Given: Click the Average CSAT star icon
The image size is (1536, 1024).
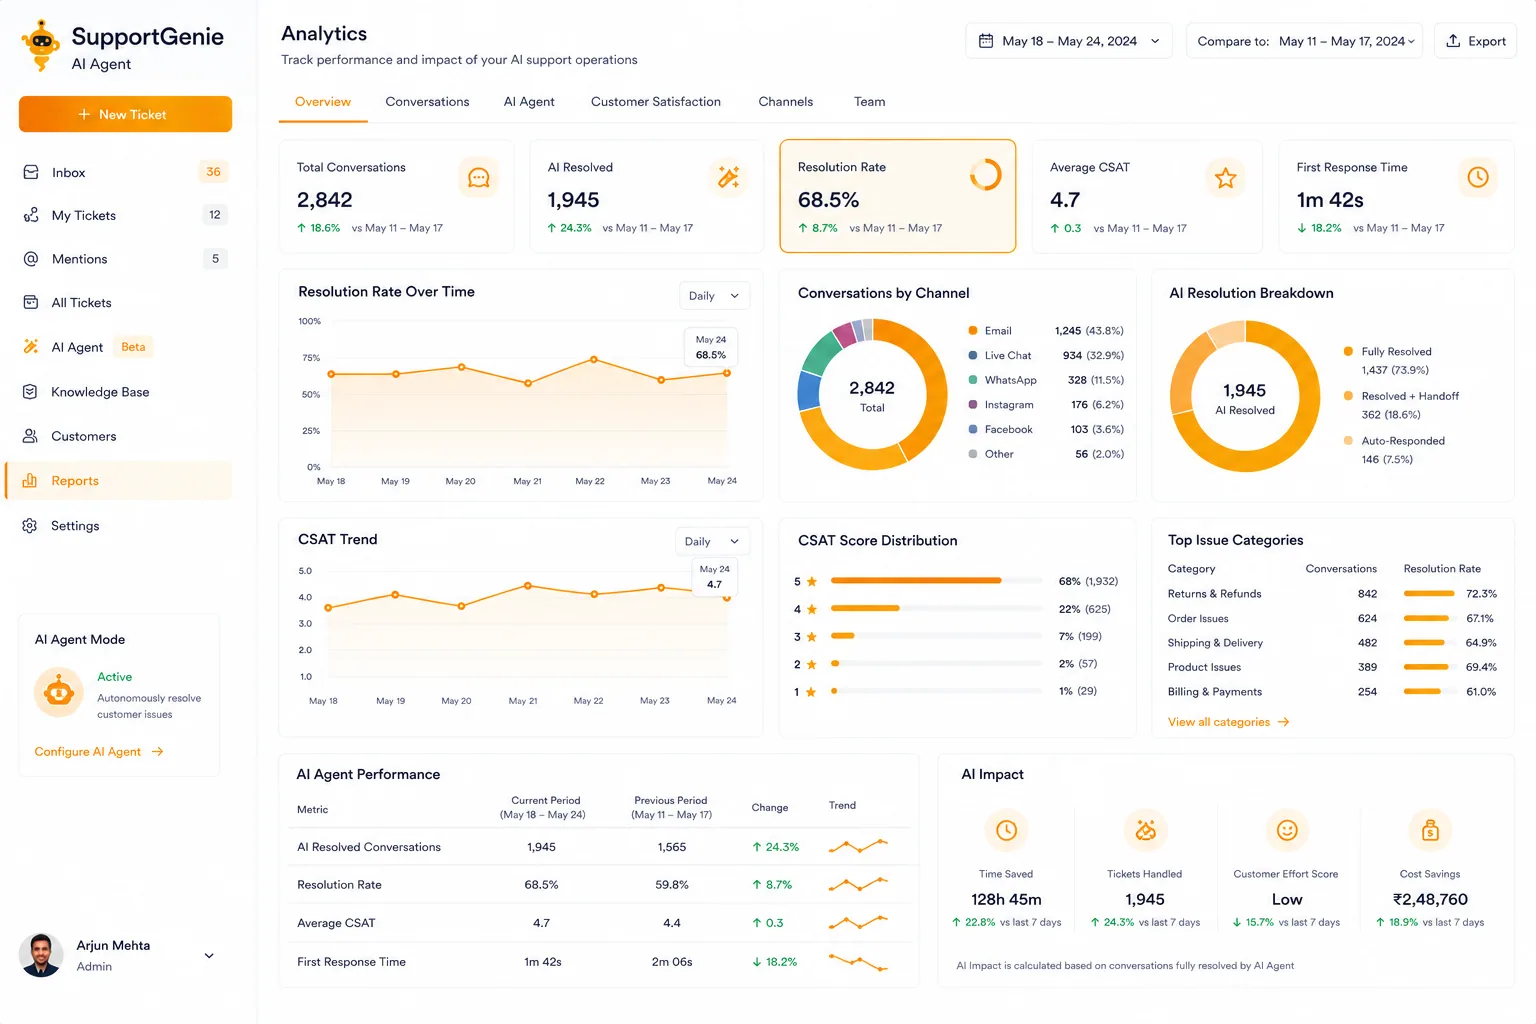Looking at the screenshot, I should pos(1226,178).
